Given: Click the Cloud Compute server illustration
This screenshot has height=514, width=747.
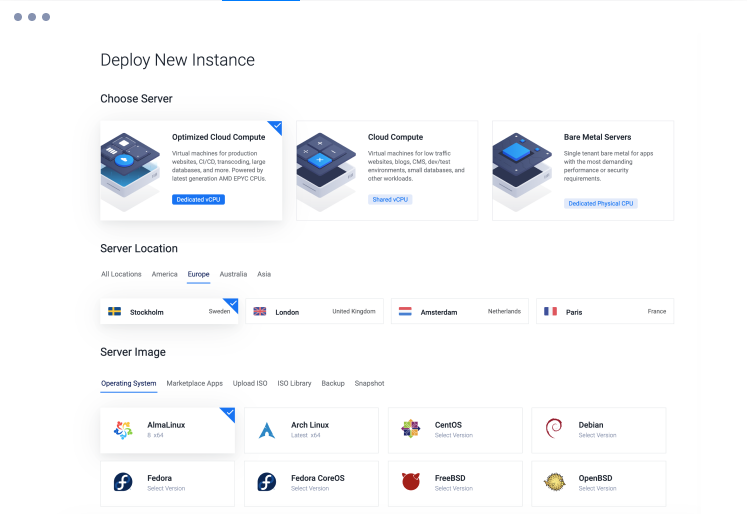Looking at the screenshot, I should (x=326, y=171).
